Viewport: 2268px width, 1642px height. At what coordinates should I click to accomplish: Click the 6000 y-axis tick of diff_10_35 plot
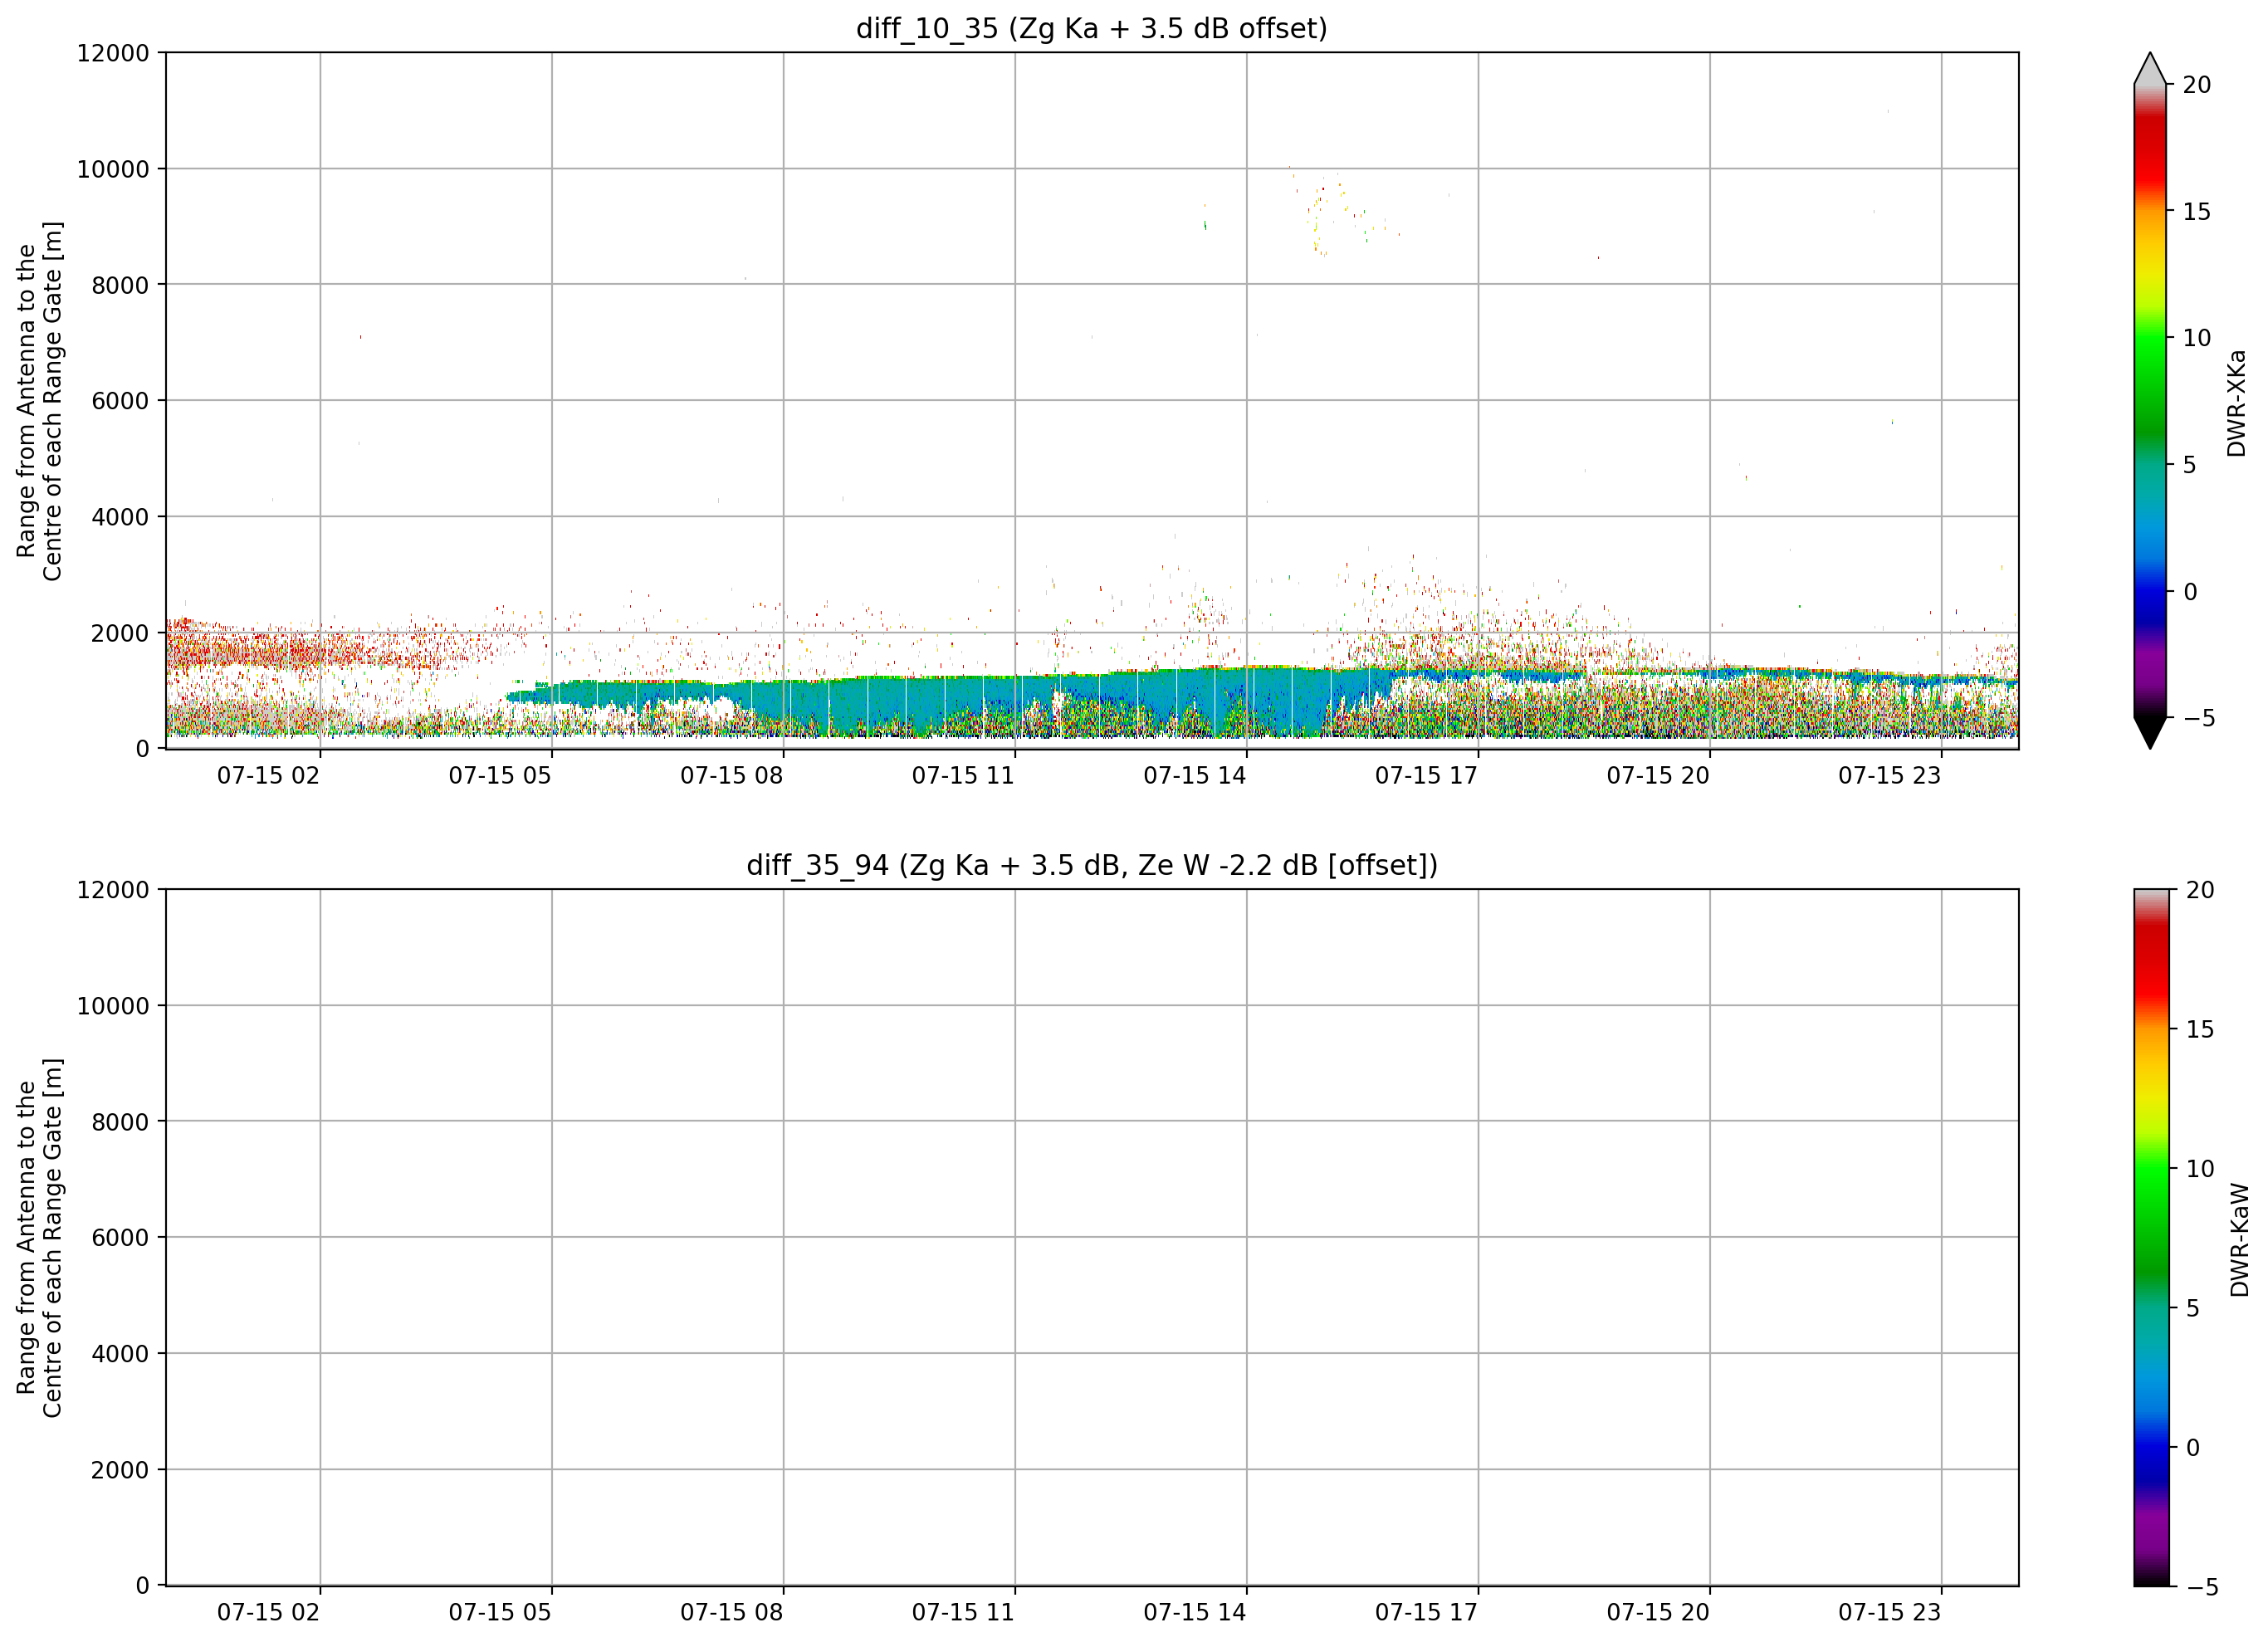120,401
